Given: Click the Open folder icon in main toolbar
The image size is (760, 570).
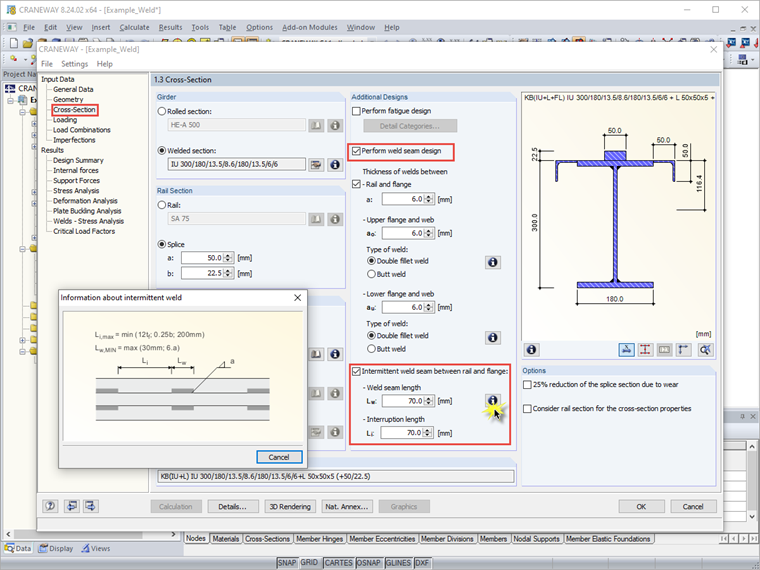Looking at the screenshot, I should pos(28,43).
